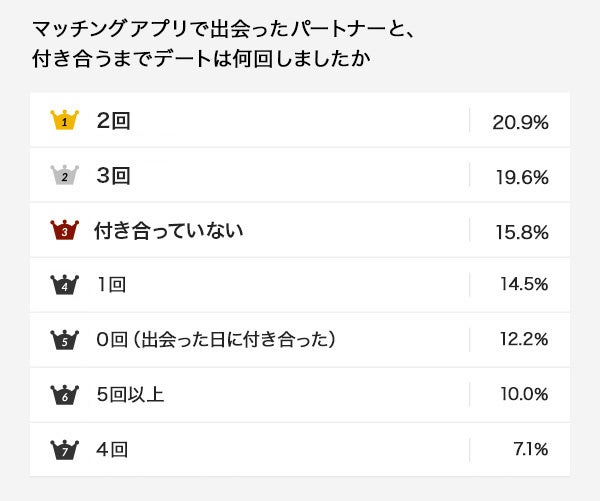Click the black rank 4 crown icon
The height and width of the screenshot is (501, 600).
64,285
